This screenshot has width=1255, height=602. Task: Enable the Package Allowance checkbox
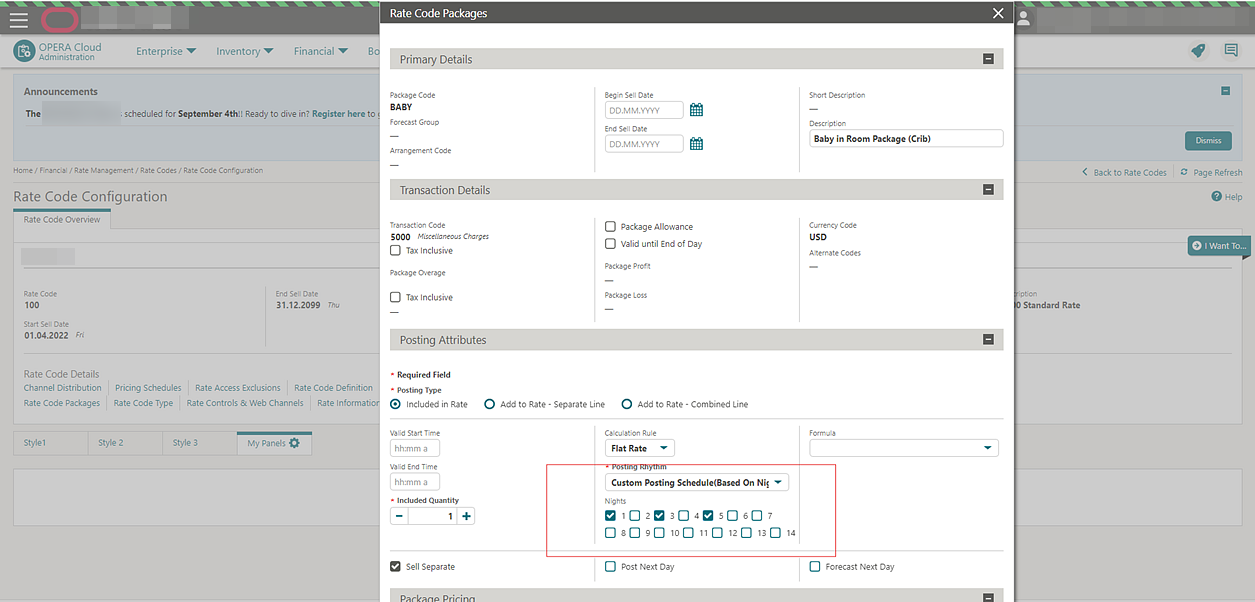coord(611,227)
